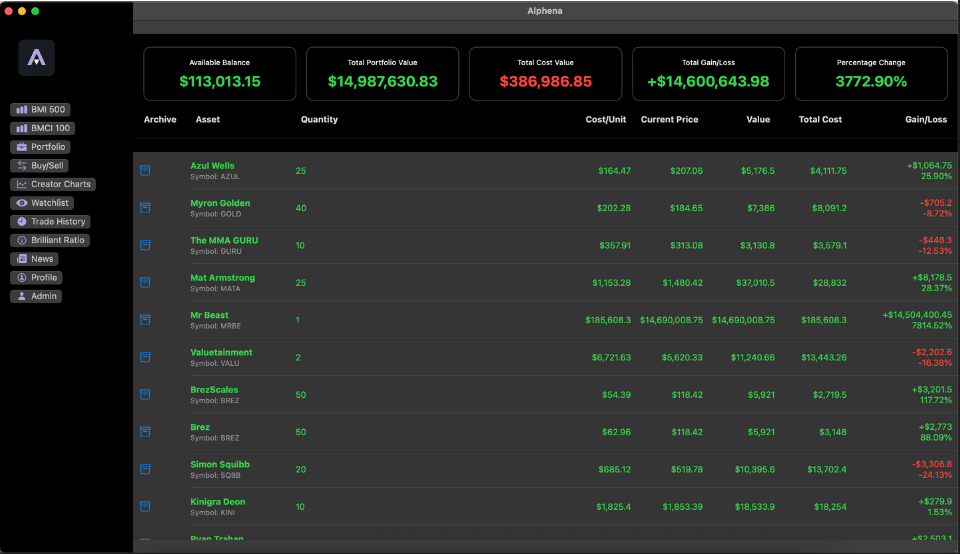Open the Brilliant Ratio page
Viewport: 960px width, 554px height.
click(51, 240)
